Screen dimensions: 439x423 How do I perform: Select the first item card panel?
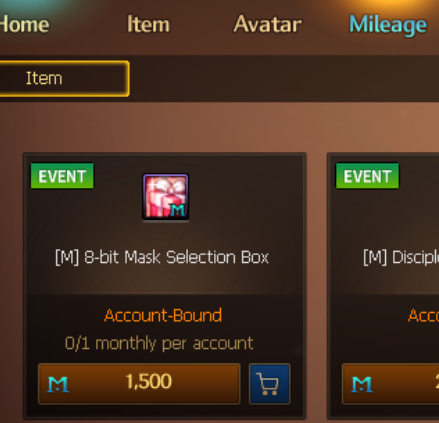[x=165, y=286]
